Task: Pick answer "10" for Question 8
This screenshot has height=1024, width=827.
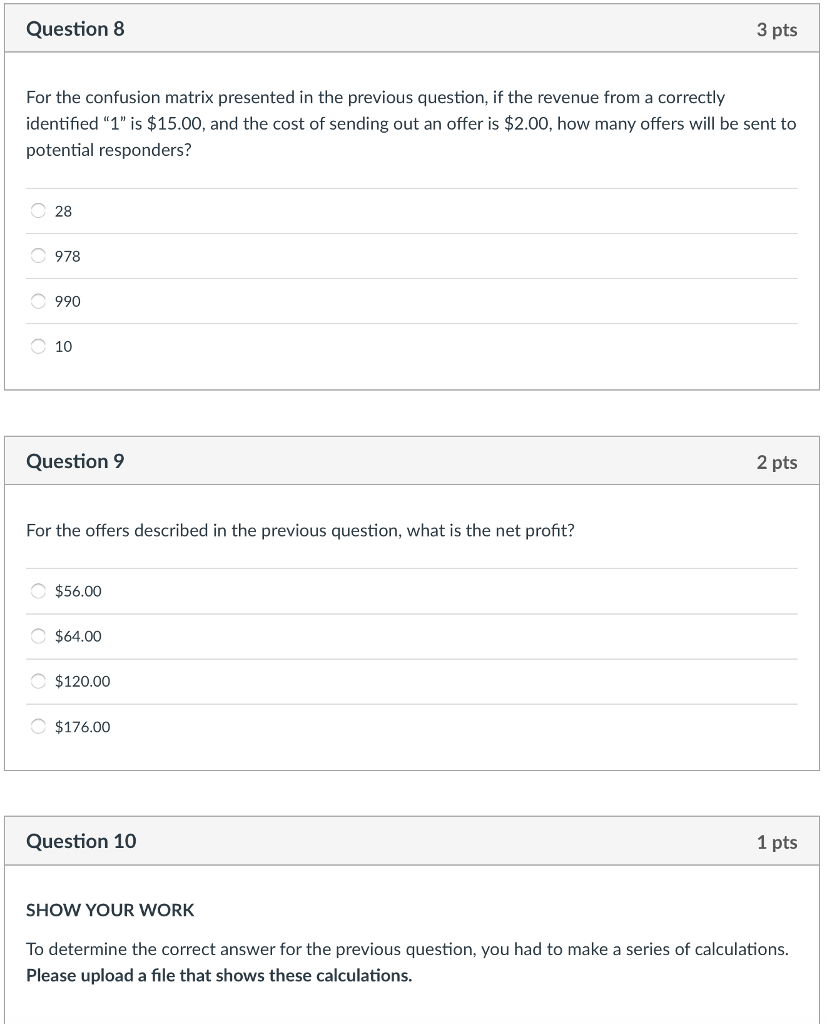Action: tap(38, 346)
